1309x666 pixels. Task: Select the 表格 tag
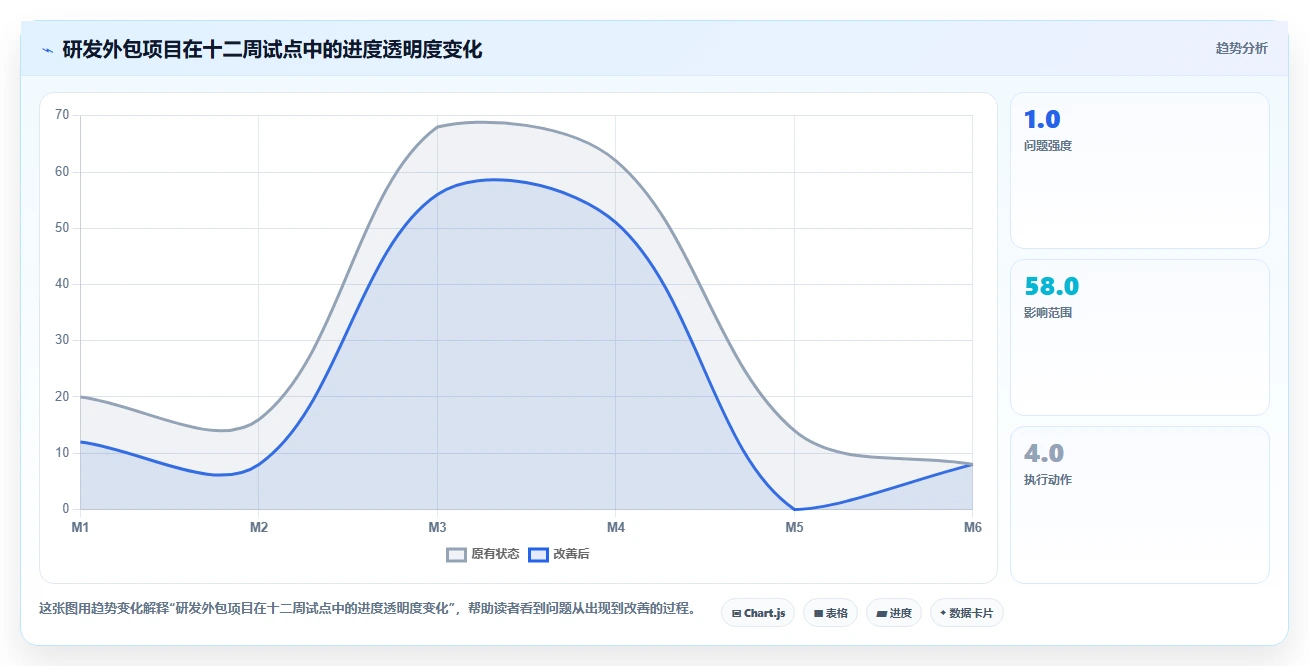(830, 613)
